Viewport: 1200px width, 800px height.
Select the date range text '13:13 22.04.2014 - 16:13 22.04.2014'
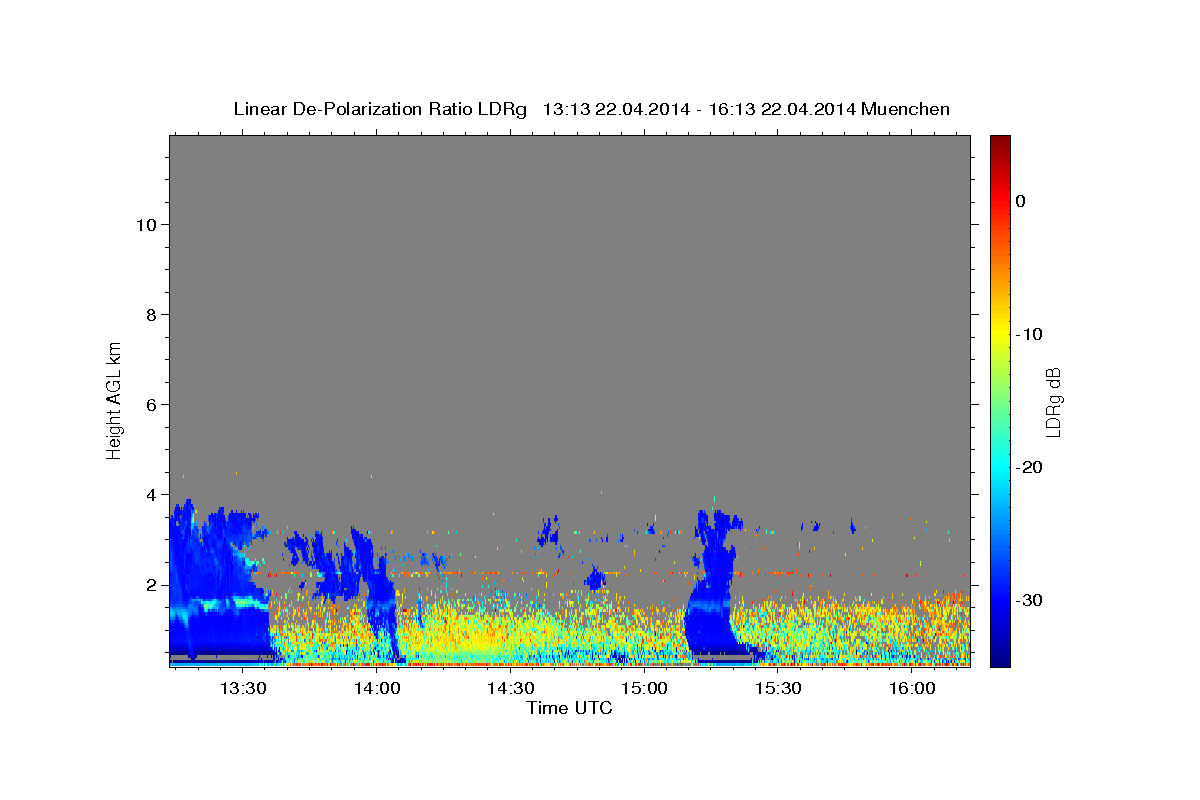pos(698,109)
